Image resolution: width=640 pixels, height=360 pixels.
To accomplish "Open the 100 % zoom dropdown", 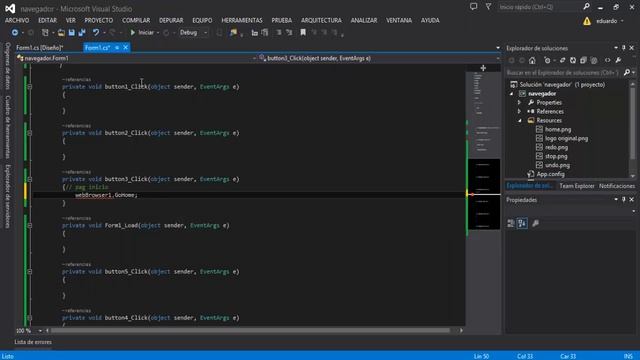I will 40,331.
